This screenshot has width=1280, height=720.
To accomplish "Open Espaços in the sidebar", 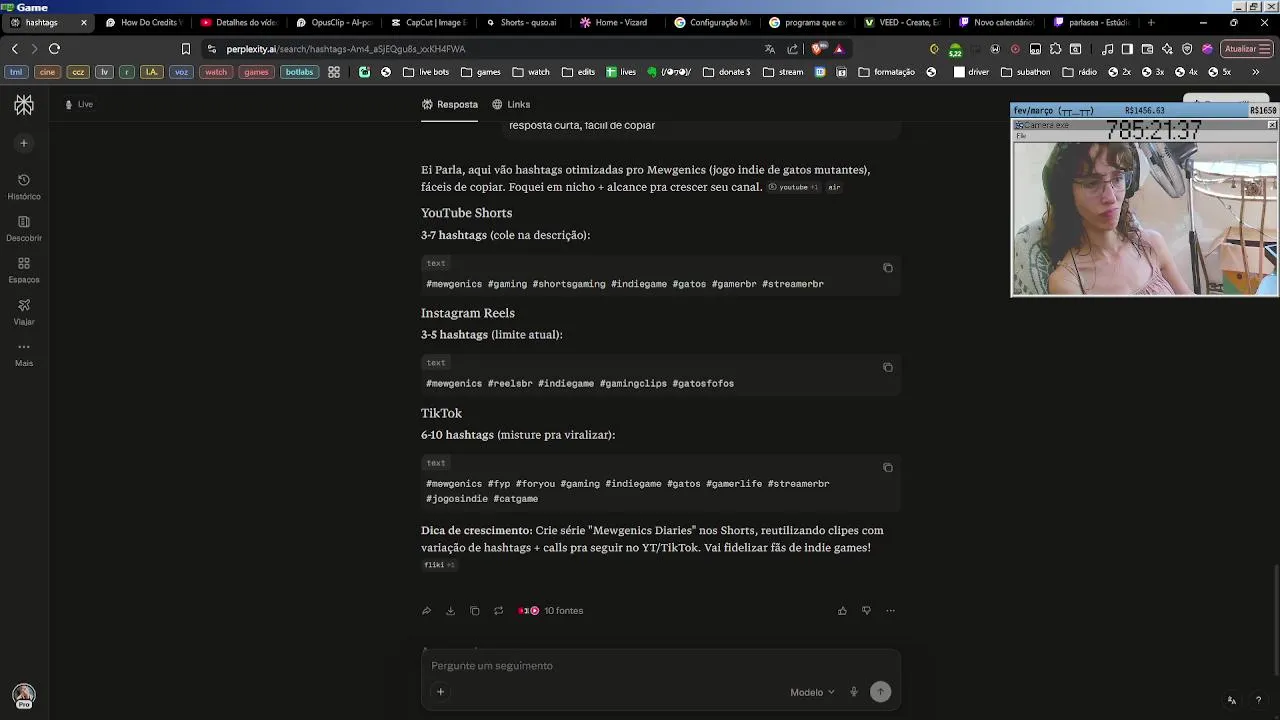I will click(x=24, y=270).
